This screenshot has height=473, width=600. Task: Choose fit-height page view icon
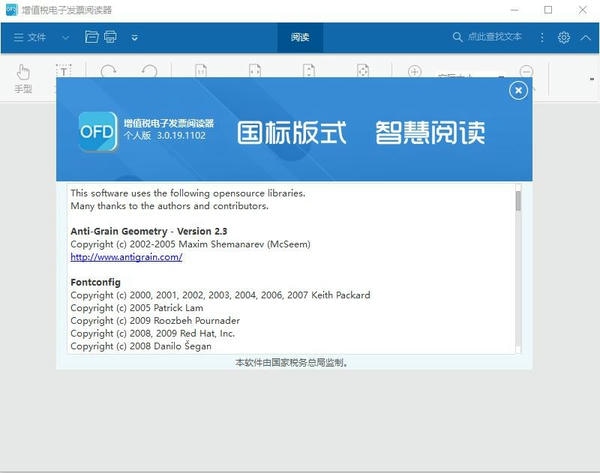(x=309, y=71)
